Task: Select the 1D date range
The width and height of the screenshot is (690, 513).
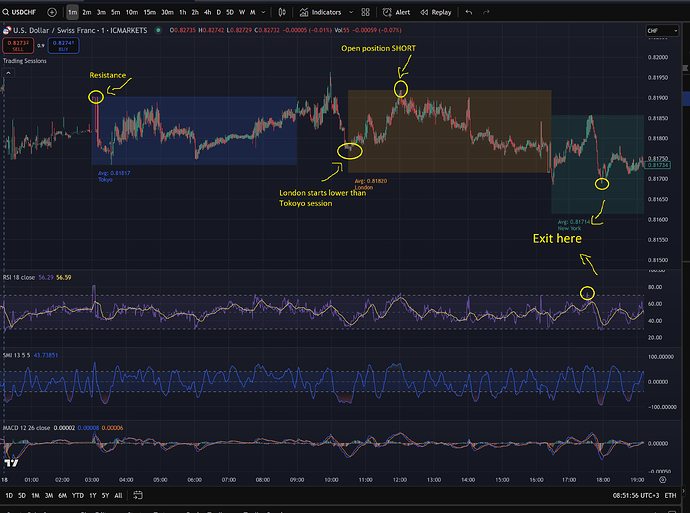Action: click(10, 495)
